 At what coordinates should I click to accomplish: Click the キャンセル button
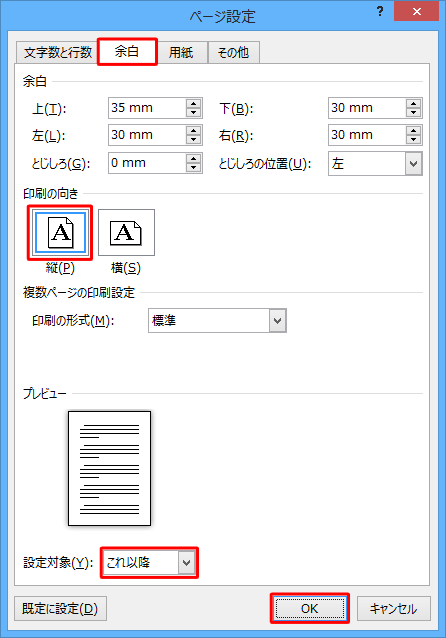coord(394,609)
